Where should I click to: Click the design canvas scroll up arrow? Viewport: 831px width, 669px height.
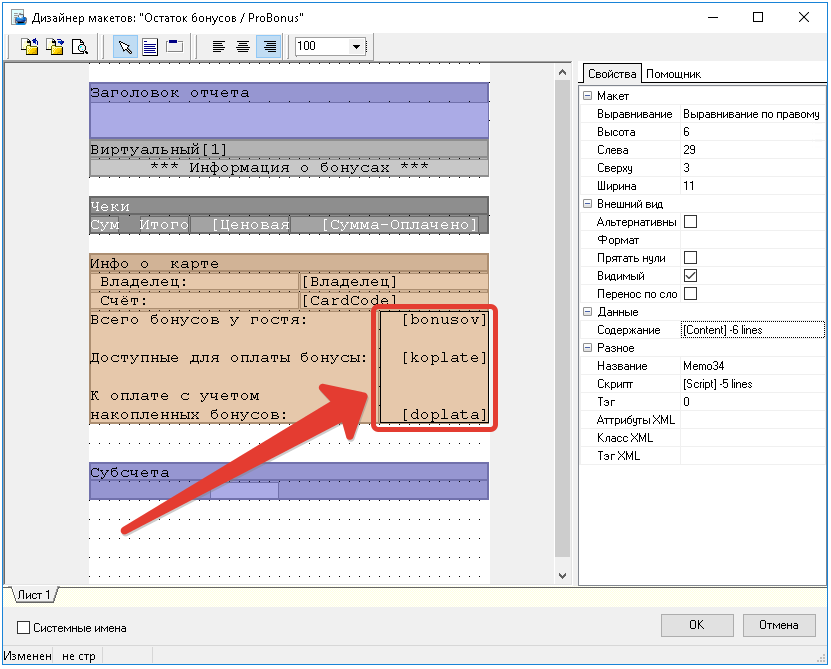coord(562,72)
